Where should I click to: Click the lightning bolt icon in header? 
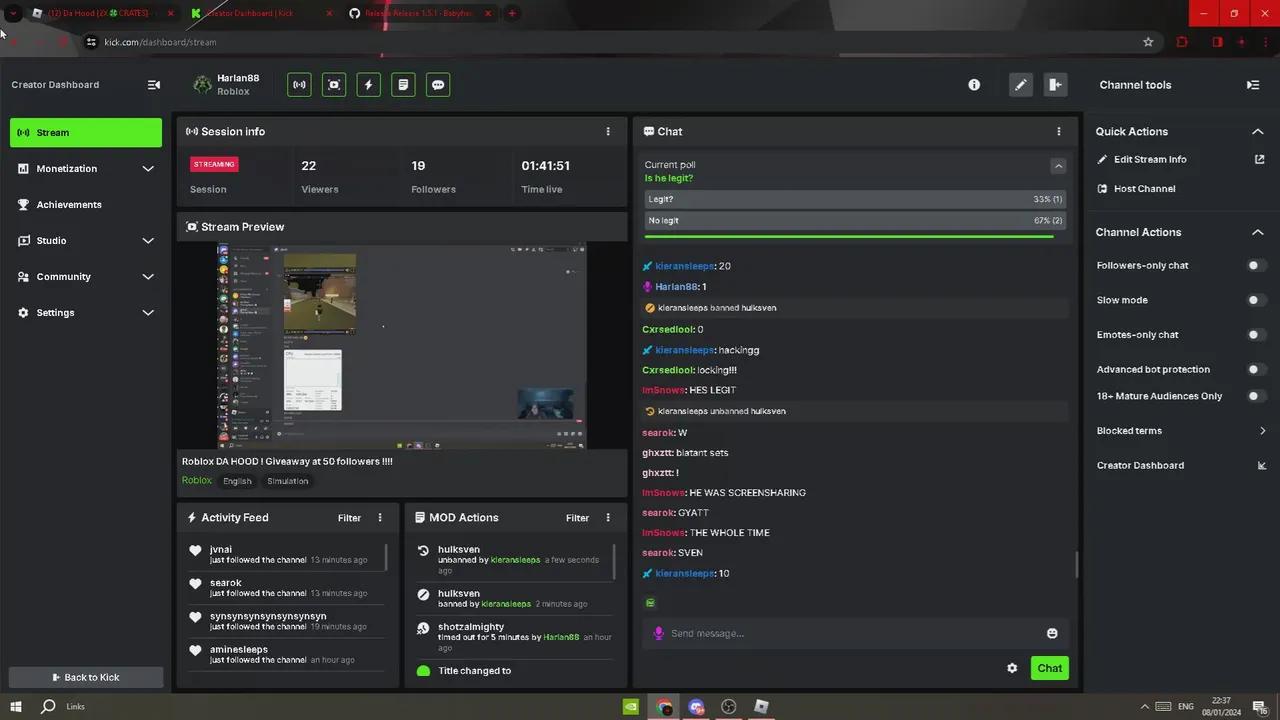click(x=368, y=85)
